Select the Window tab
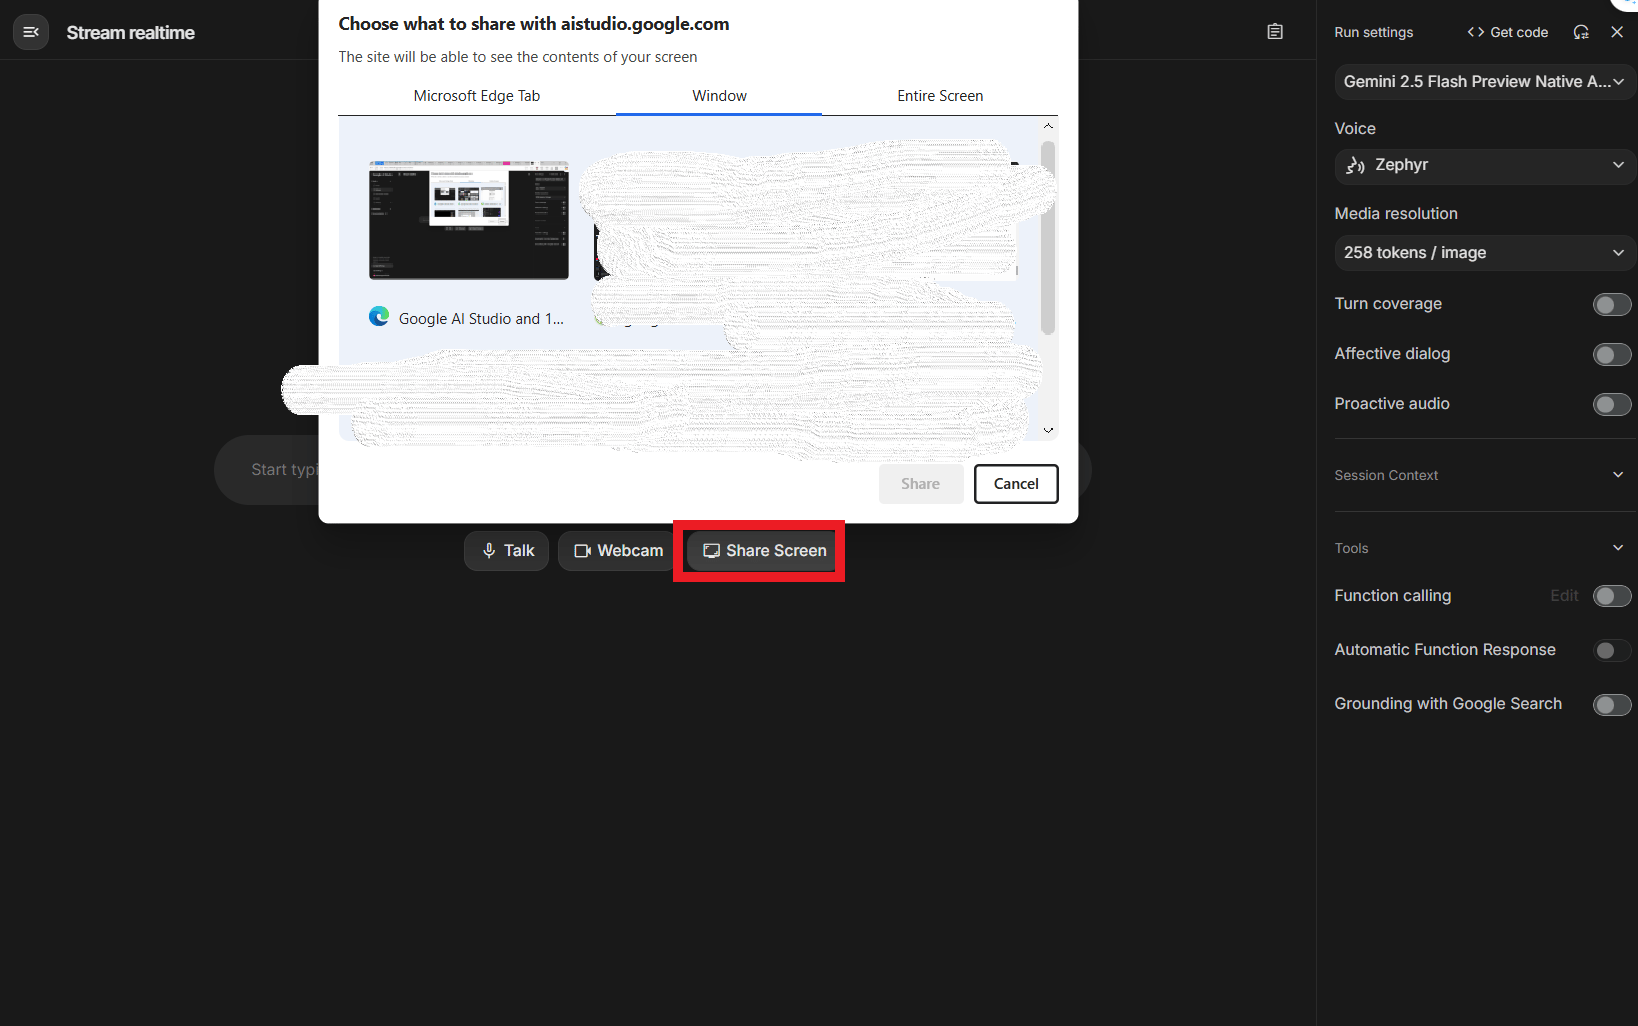 tap(719, 96)
